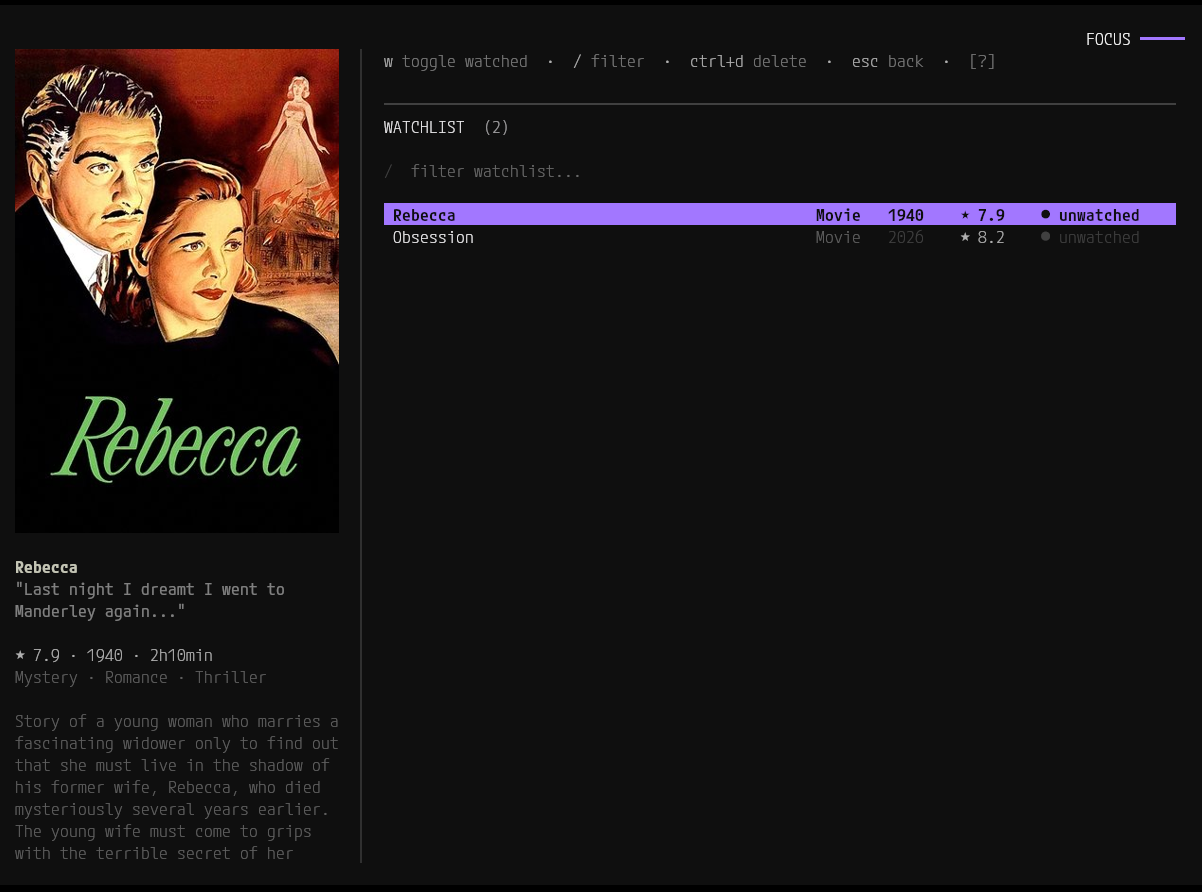Viewport: 1202px width, 892px height.
Task: Click the WATCHLIST (2) heading
Action: pos(446,128)
